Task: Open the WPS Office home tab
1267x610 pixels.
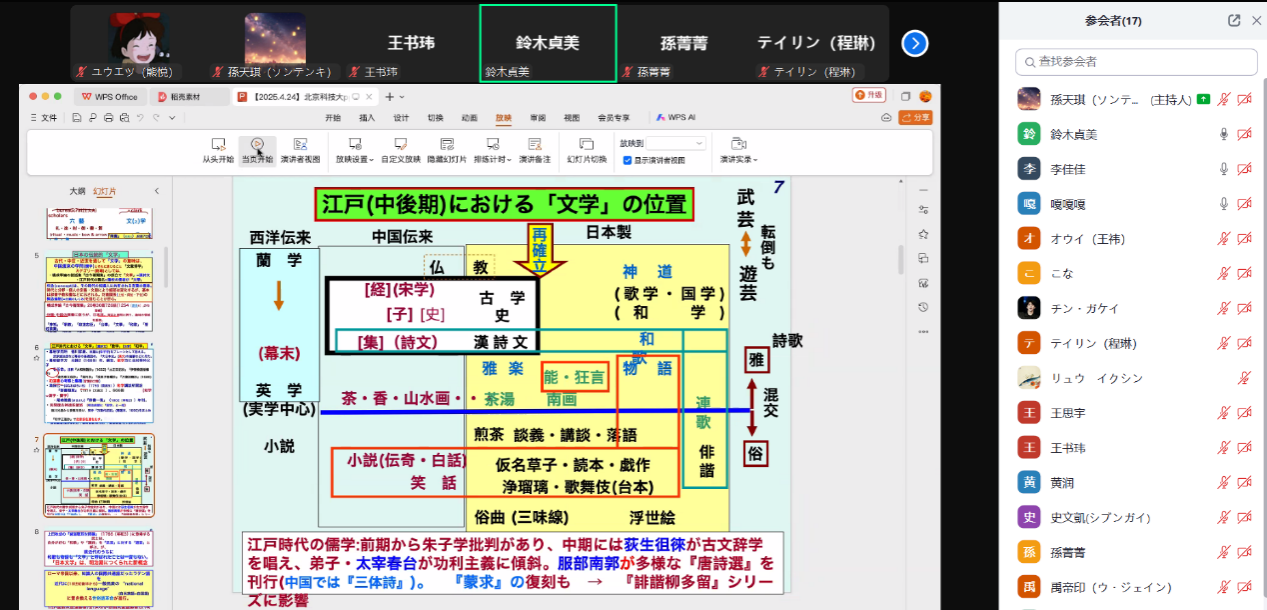Action: pos(110,97)
